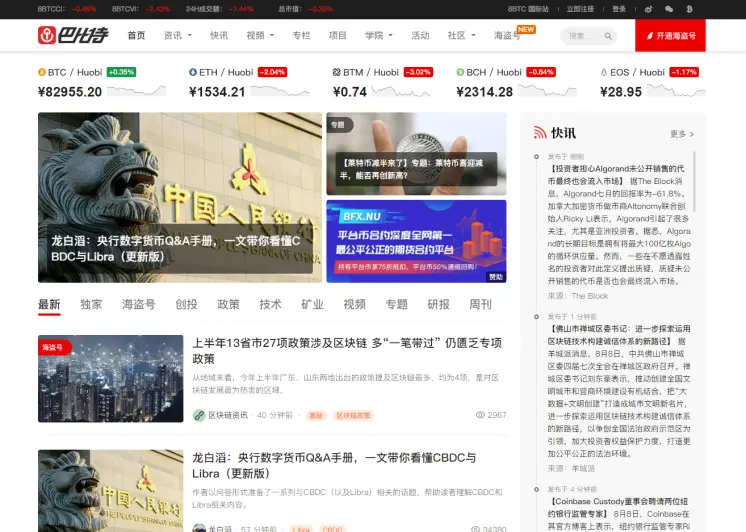Click the 区块链资讯 author name

tap(228, 415)
